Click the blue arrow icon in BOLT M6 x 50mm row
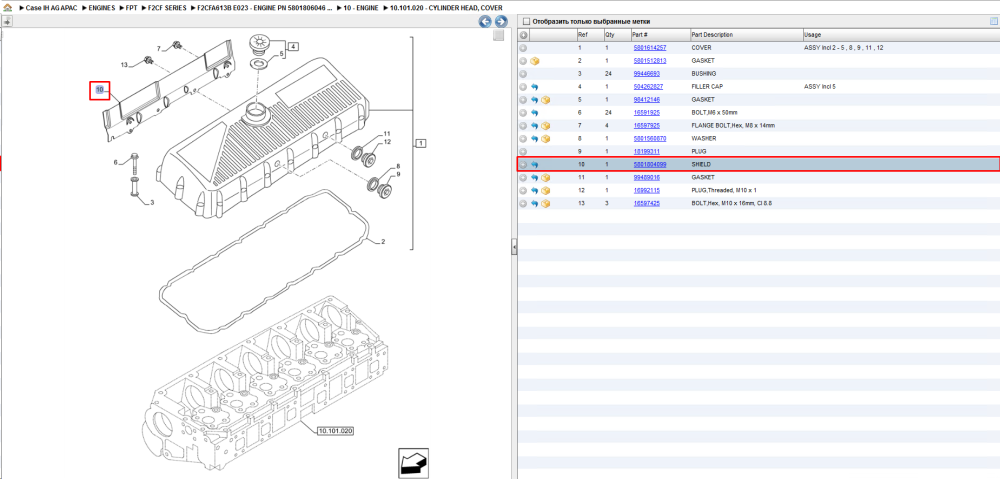 (x=534, y=113)
